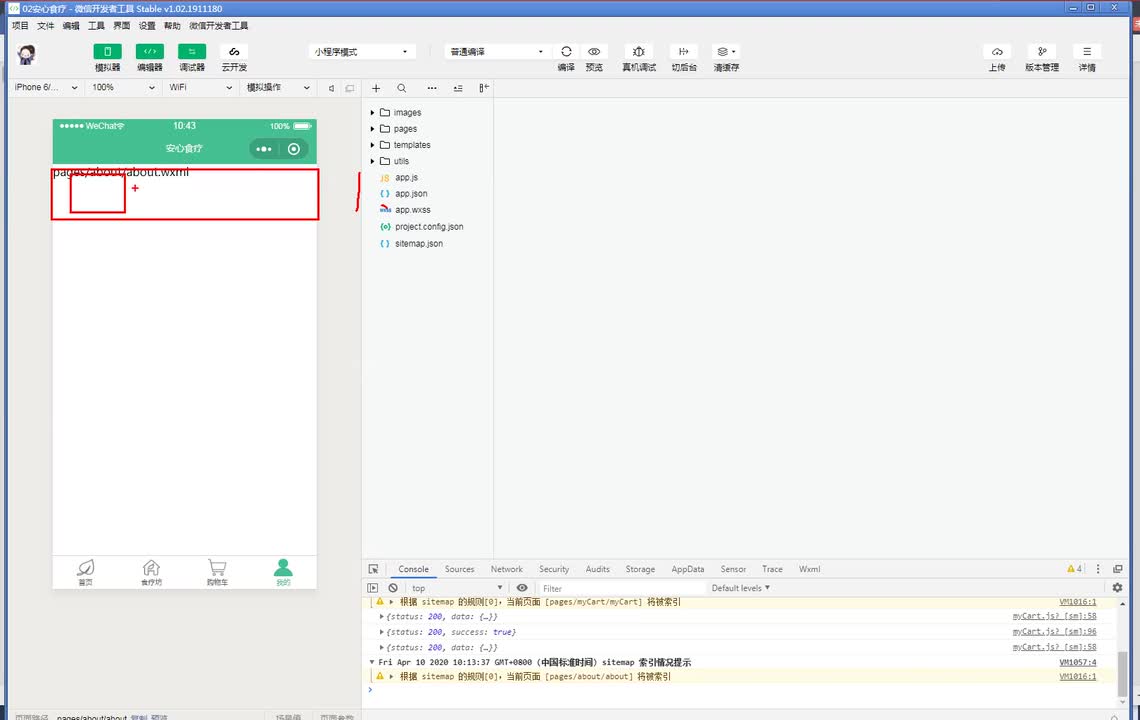The image size is (1140, 720).
Task: Open the mini program capsule menu dots
Action: pos(264,148)
